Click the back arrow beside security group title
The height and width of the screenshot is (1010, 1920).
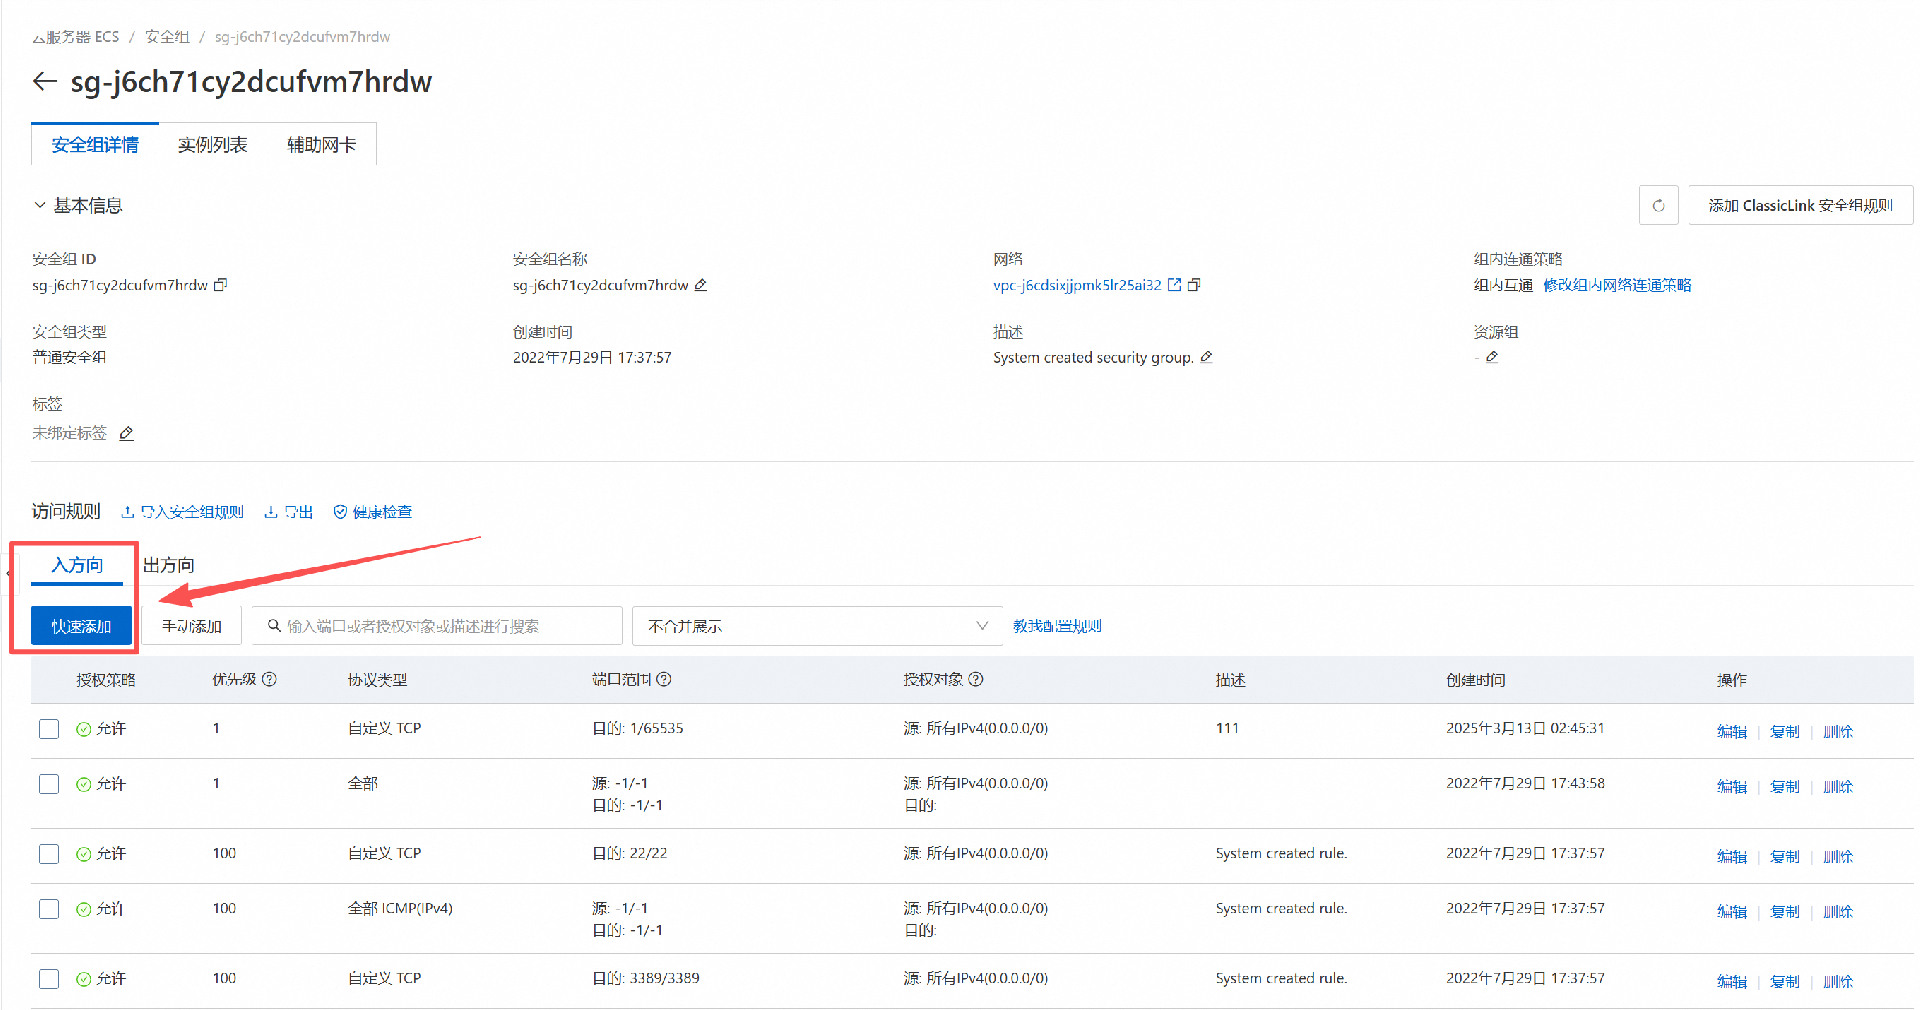[x=45, y=81]
